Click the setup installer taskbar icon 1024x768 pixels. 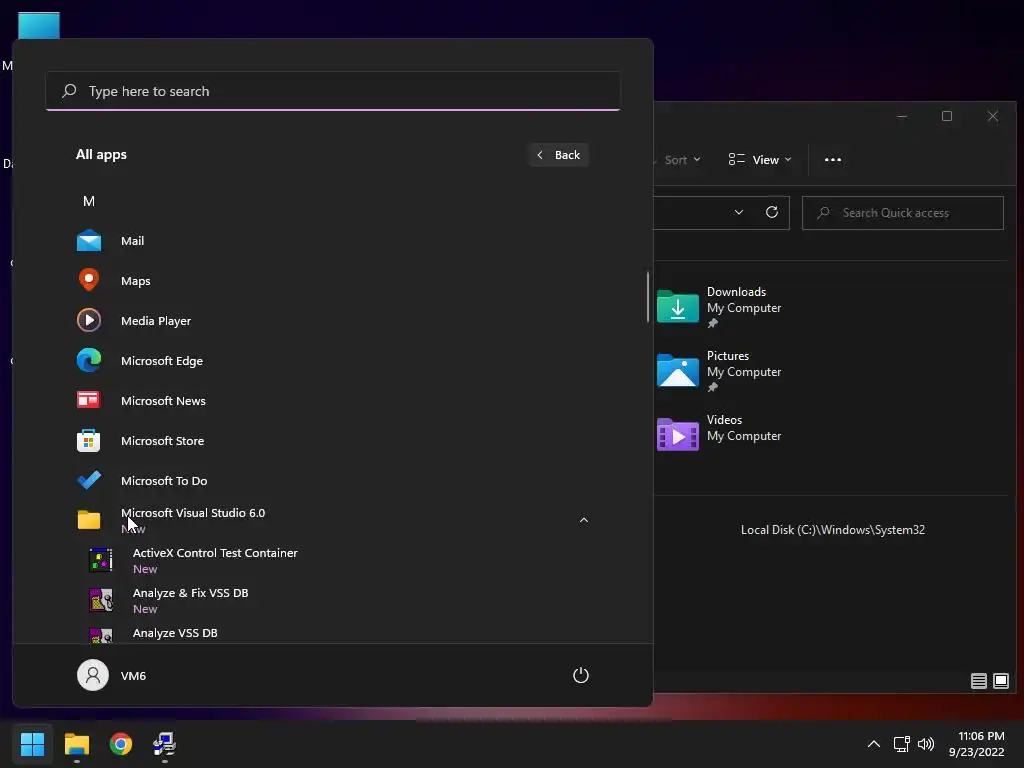point(165,744)
